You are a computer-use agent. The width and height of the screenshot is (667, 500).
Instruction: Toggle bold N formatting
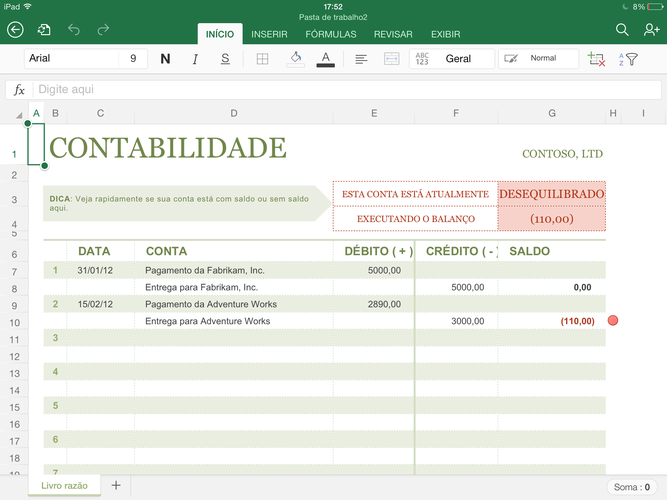coord(165,59)
